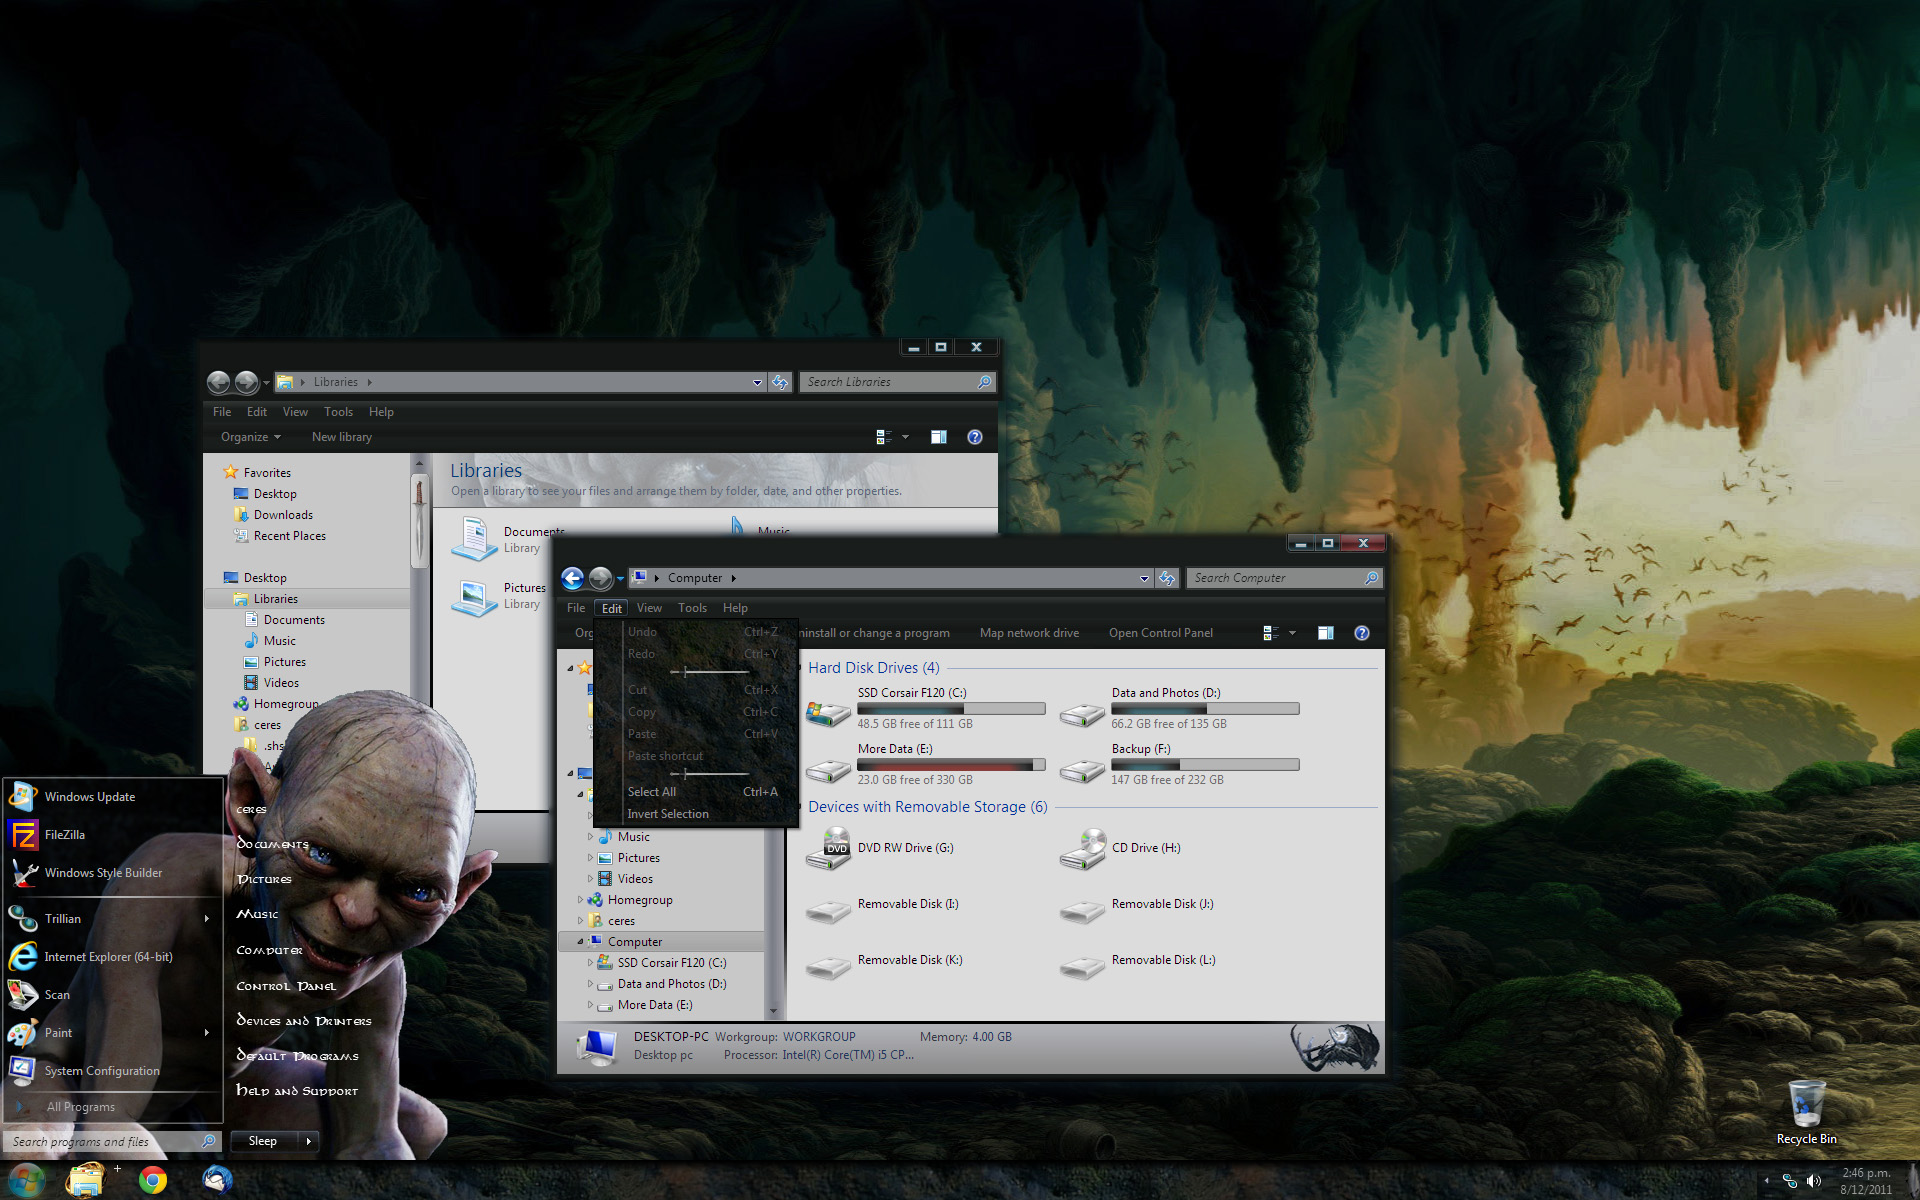Click Open Control Panel in the toolbar
This screenshot has height=1200, width=1920.
[1161, 632]
